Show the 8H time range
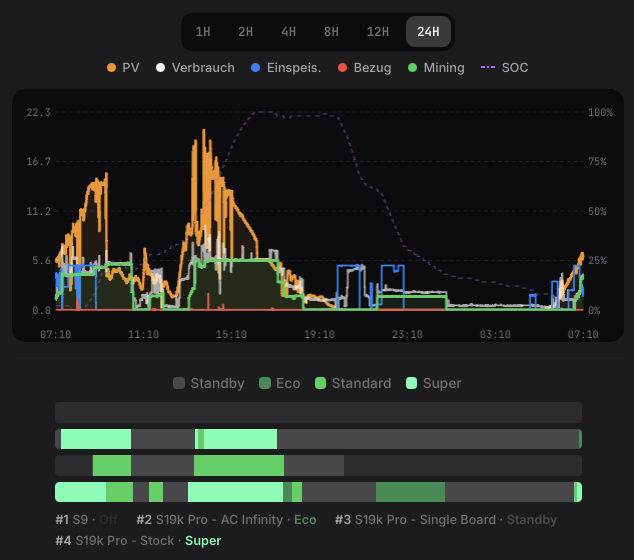The width and height of the screenshot is (634, 560). click(x=331, y=32)
